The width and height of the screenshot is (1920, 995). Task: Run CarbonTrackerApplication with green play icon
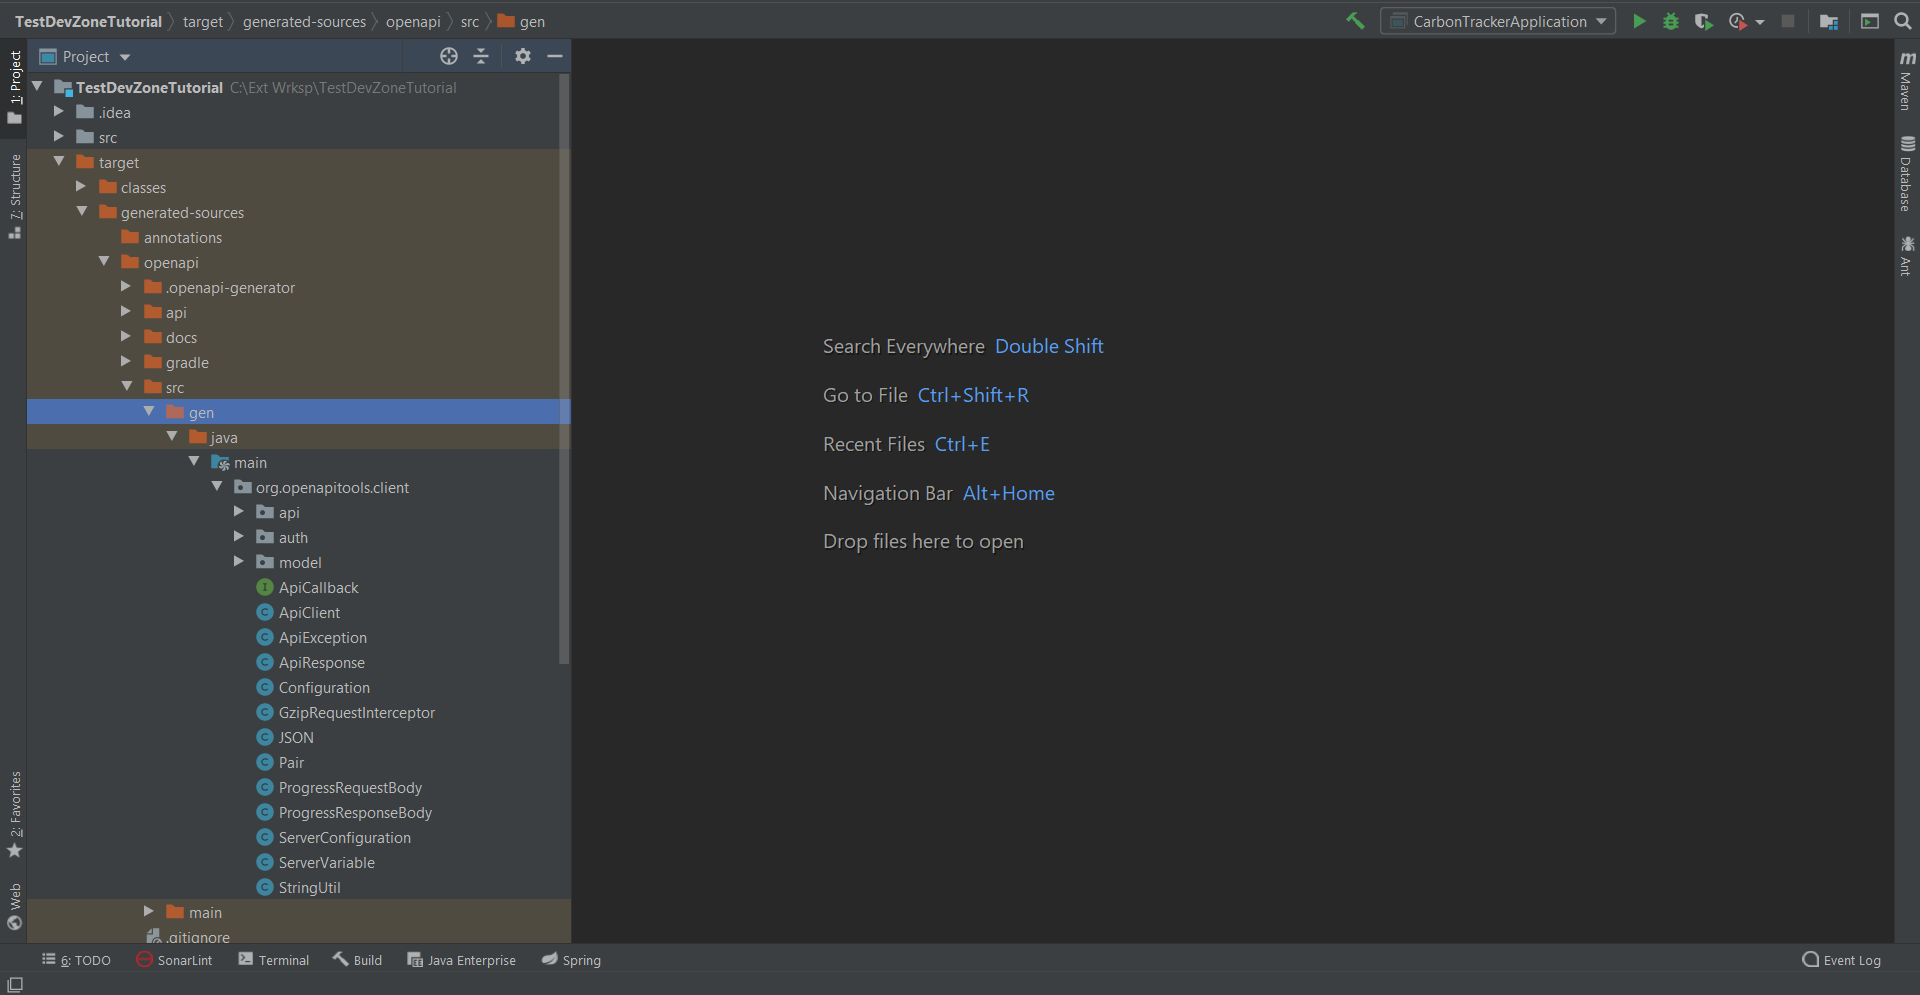click(x=1639, y=21)
